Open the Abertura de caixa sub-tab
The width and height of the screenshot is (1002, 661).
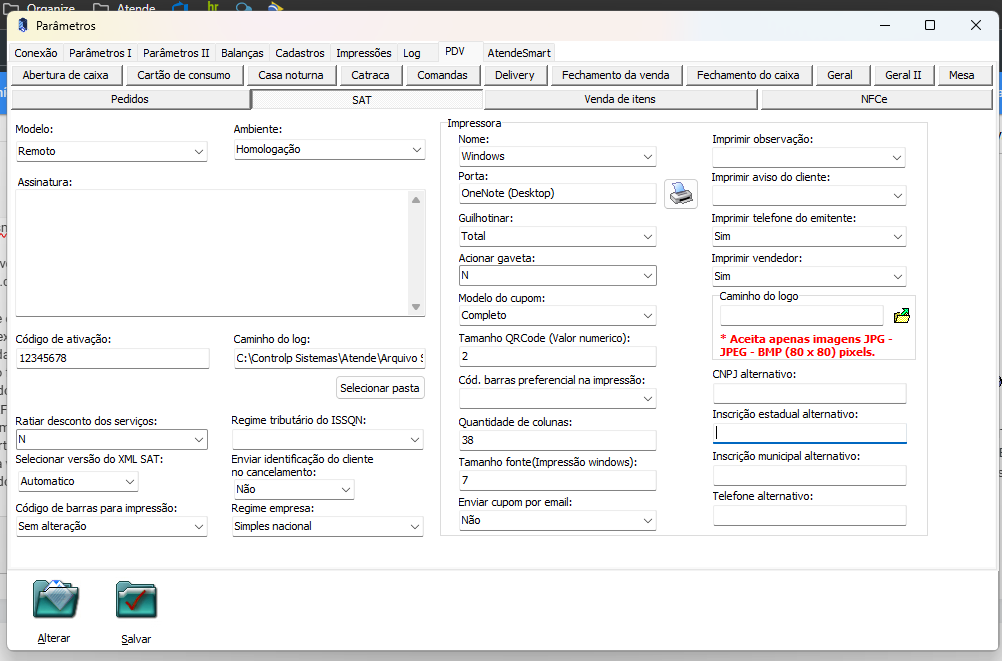[x=65, y=75]
